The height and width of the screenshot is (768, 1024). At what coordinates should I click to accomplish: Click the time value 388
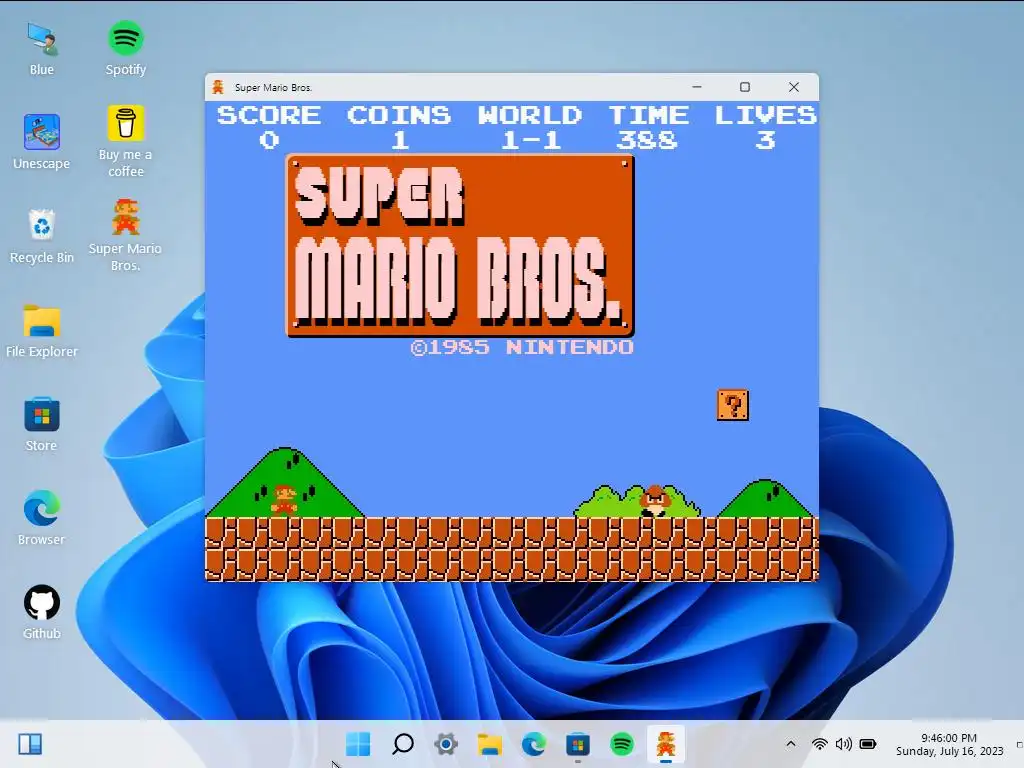click(647, 140)
